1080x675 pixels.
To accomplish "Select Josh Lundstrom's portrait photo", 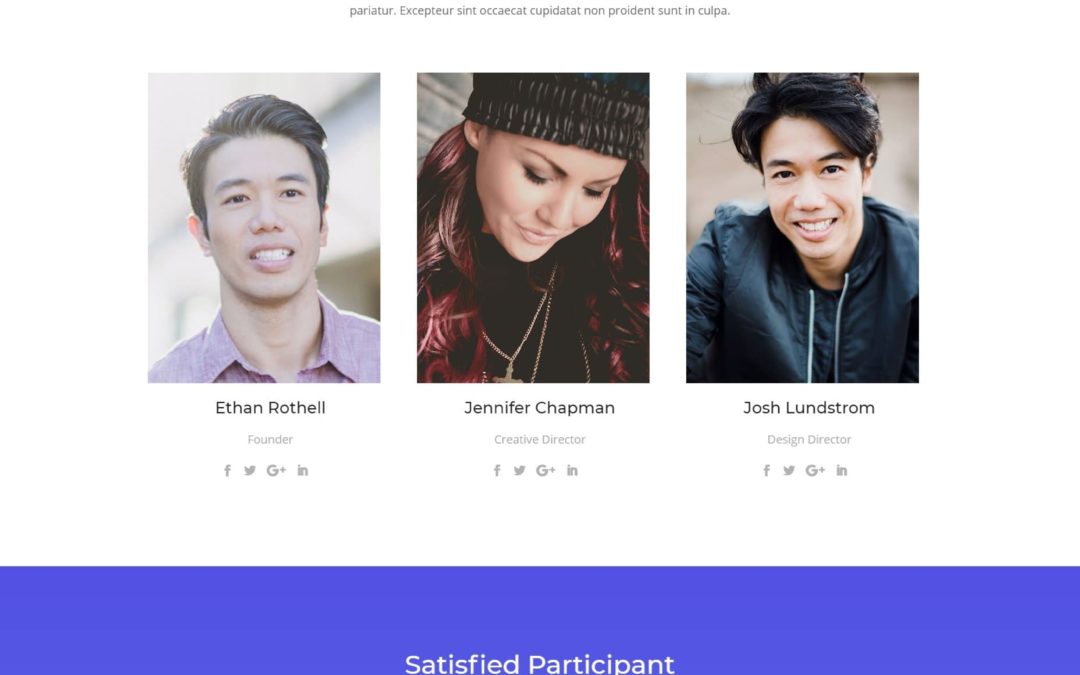I will pyautogui.click(x=802, y=228).
